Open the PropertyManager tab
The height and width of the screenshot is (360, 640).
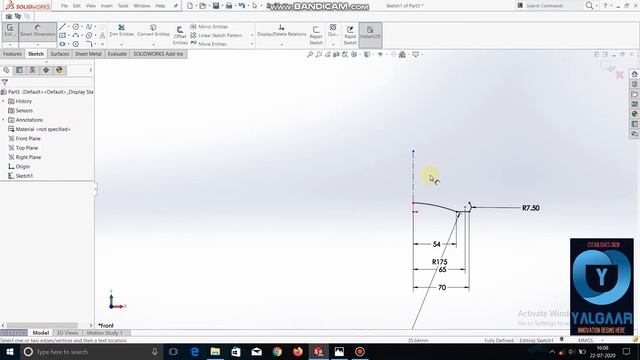click(x=19, y=70)
